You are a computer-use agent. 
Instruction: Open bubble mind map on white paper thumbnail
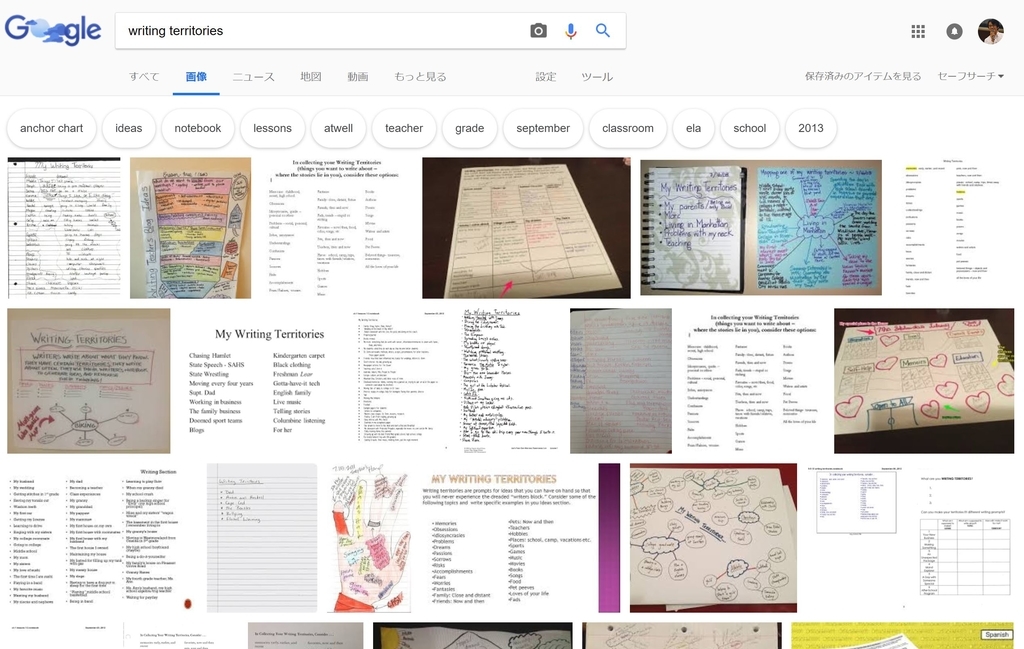click(713, 538)
